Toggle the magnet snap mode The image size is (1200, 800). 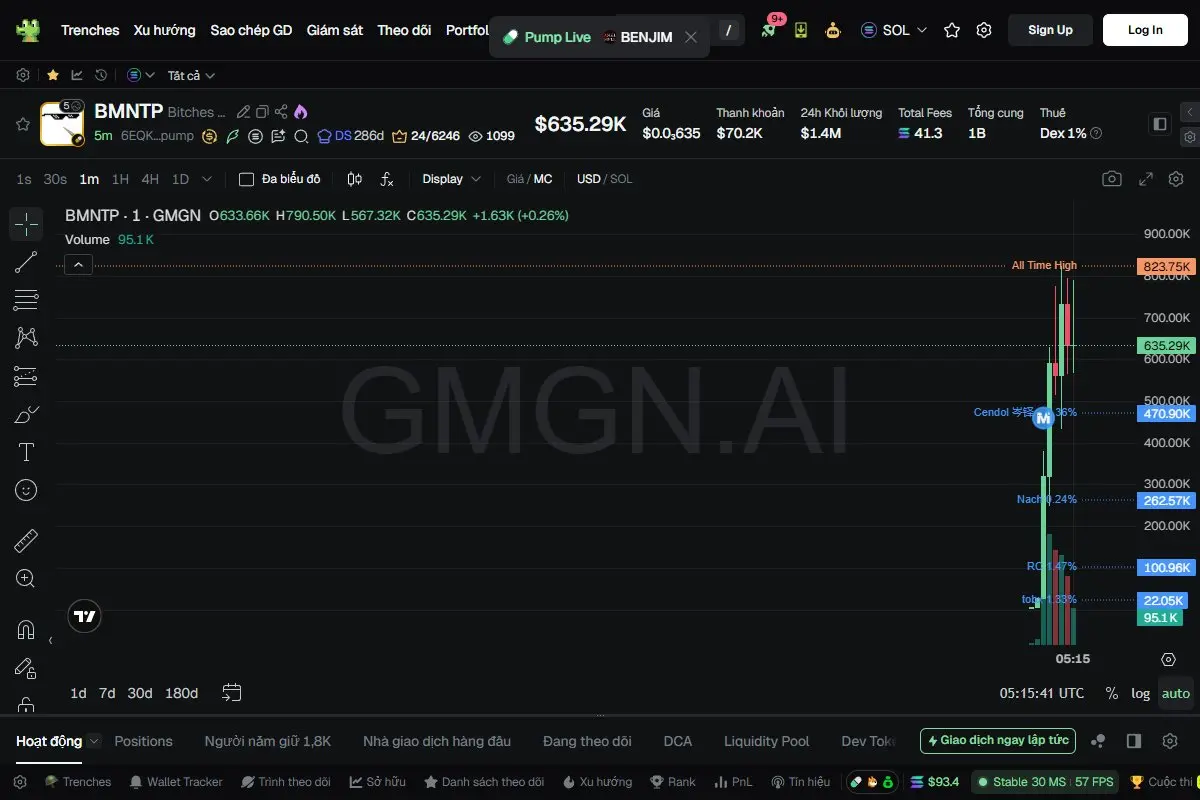point(26,630)
